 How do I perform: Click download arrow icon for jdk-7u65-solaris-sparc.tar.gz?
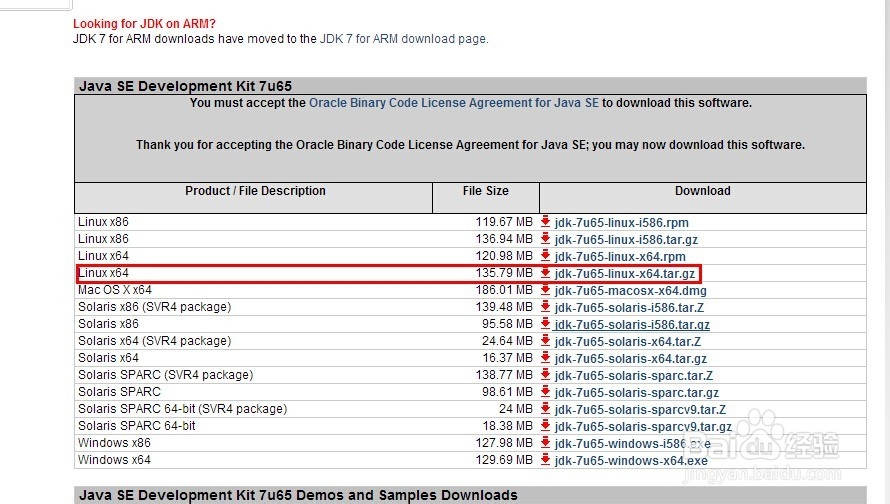click(545, 392)
